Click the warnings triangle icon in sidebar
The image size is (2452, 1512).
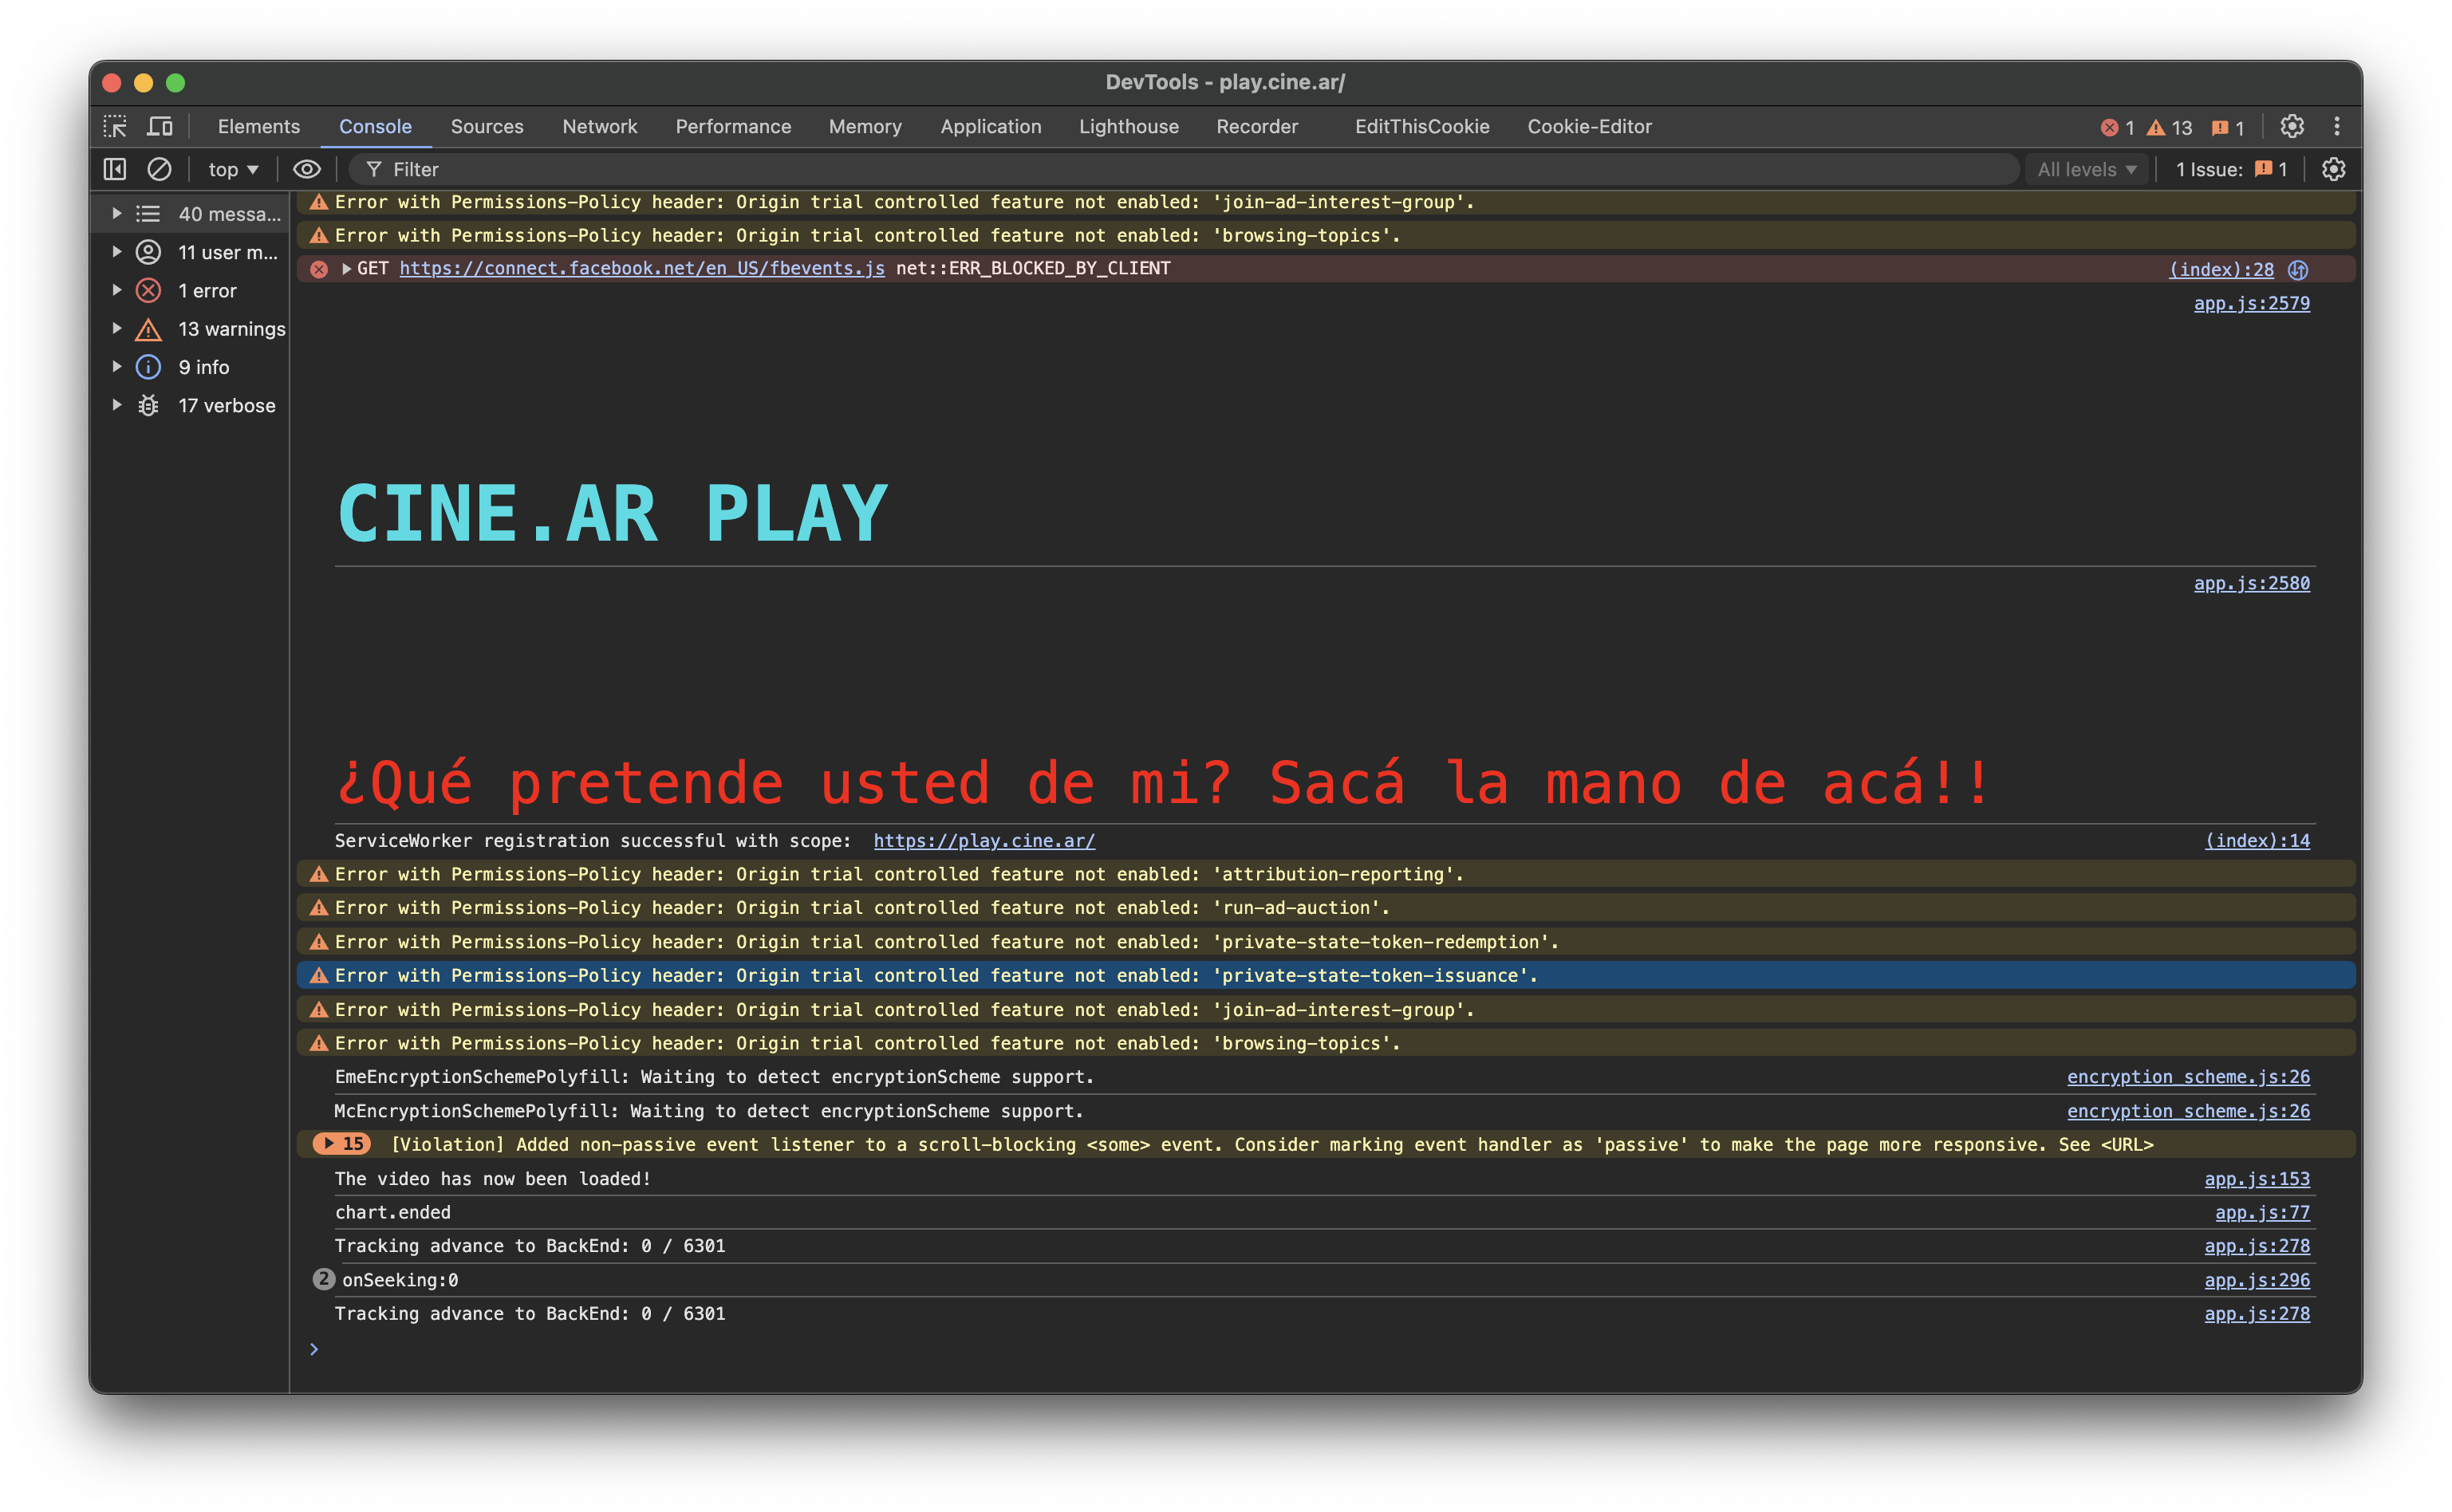click(x=148, y=329)
